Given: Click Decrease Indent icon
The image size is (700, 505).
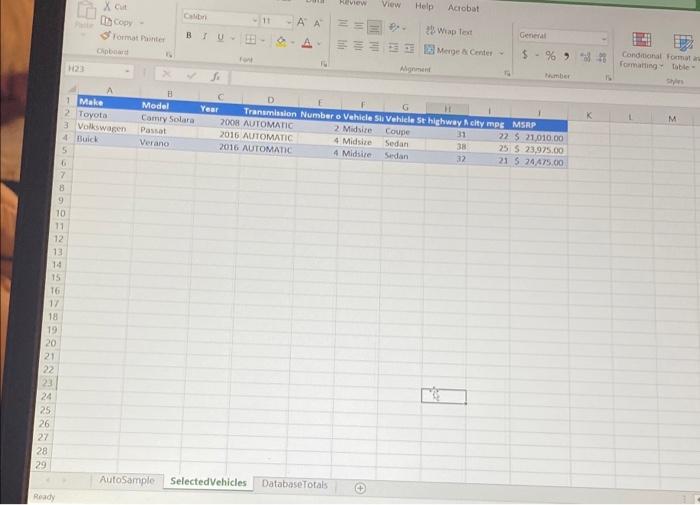Looking at the screenshot, I should pos(393,48).
